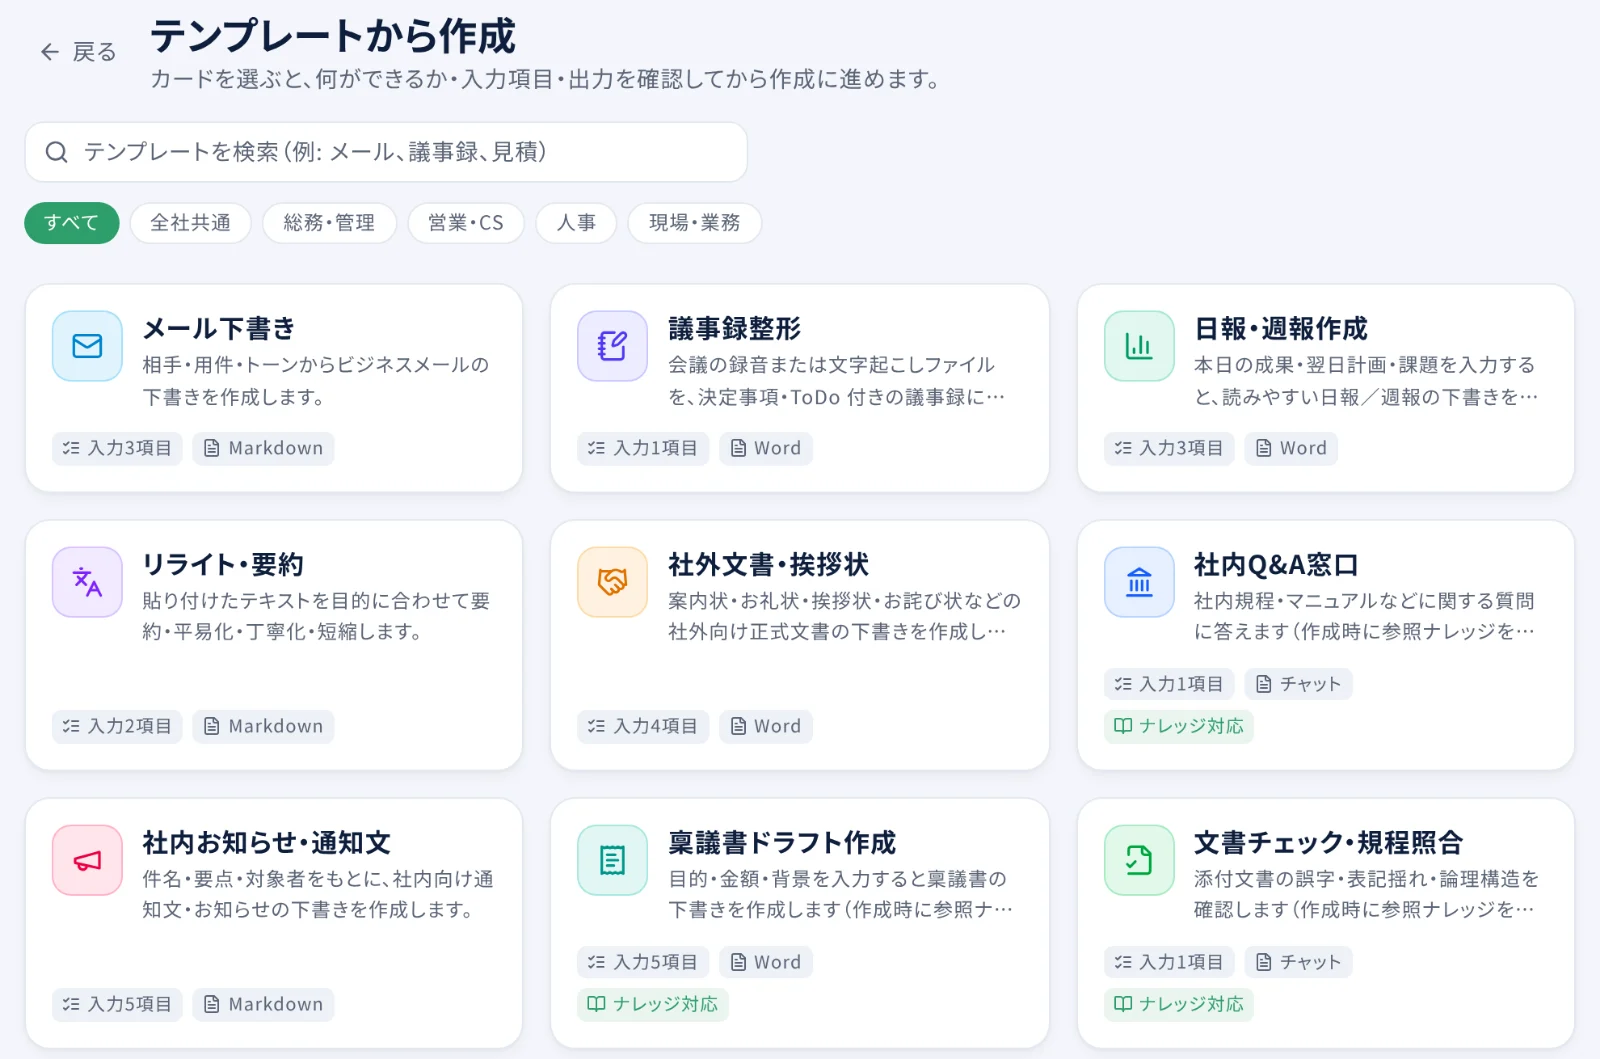Click チャット tag on 社内Q&A窓口 card
The image size is (1600, 1059).
[x=1298, y=684]
